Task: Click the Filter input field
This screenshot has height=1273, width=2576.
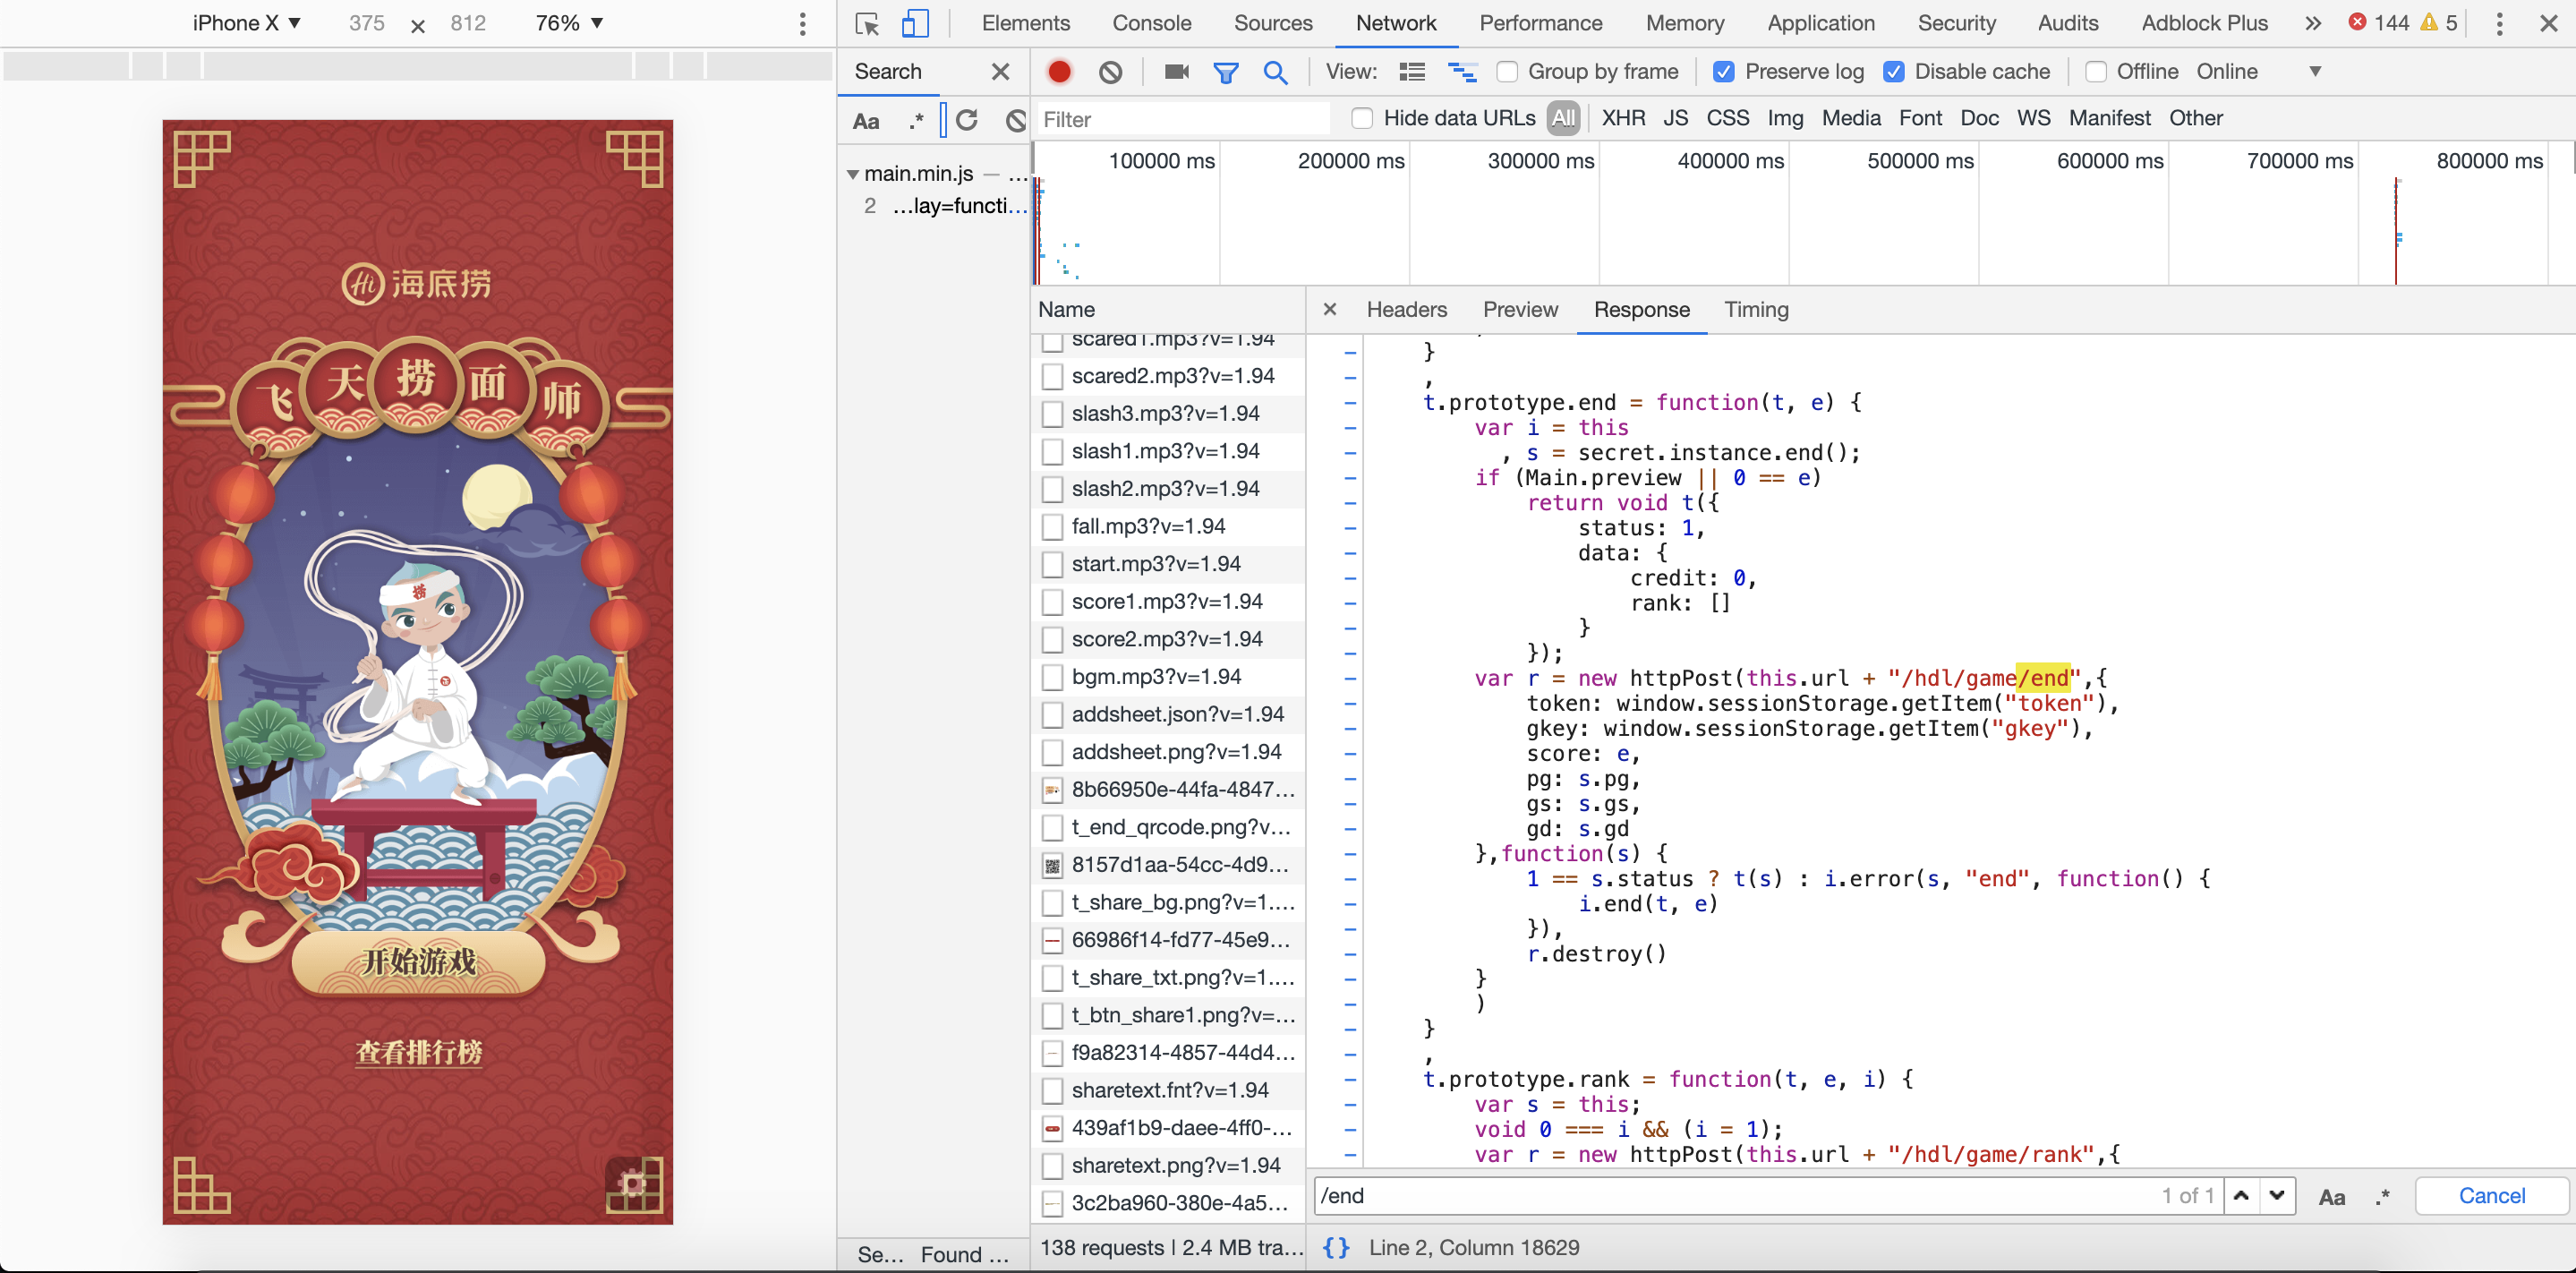Action: tap(1183, 119)
